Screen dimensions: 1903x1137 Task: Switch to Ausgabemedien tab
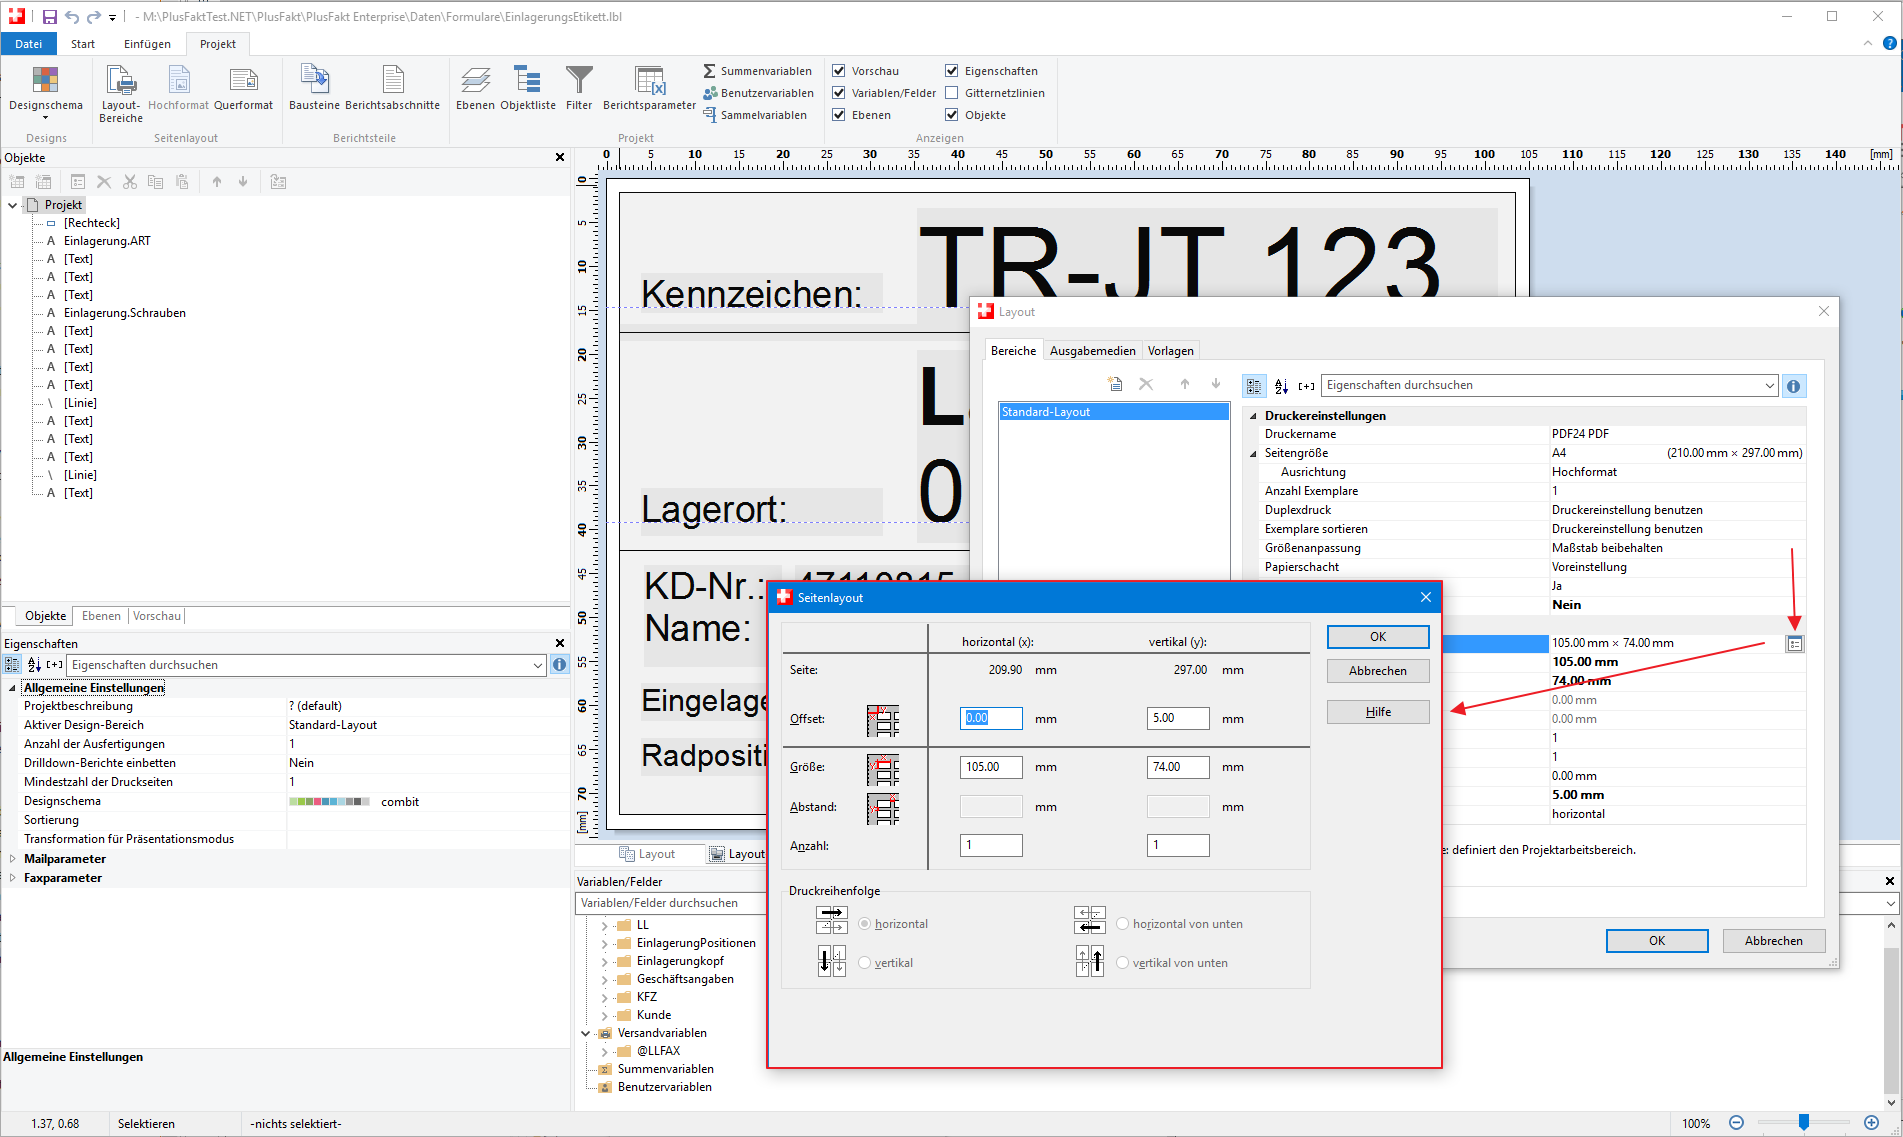(1092, 351)
